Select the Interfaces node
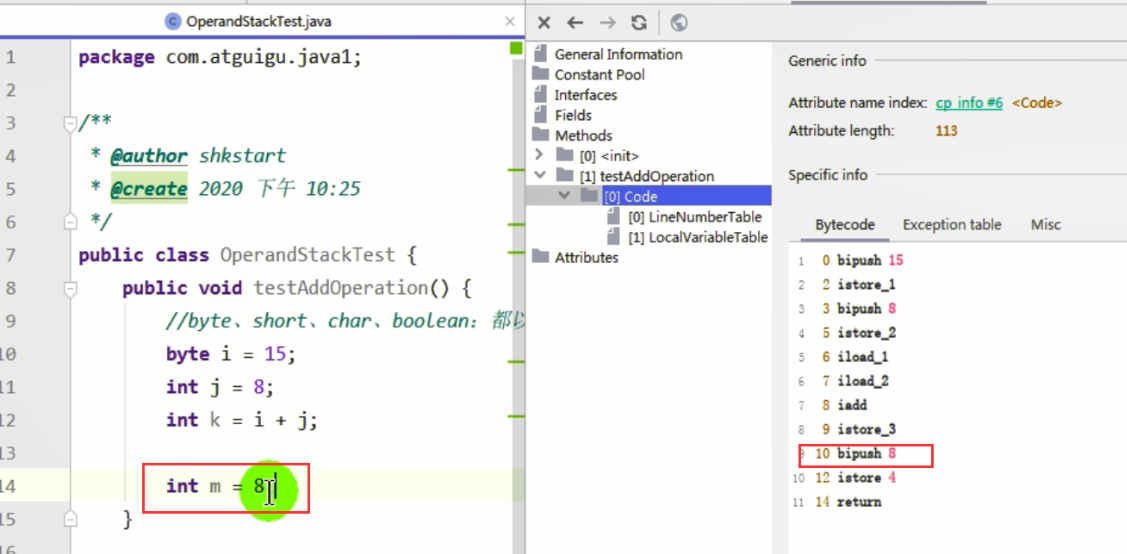 tap(586, 95)
